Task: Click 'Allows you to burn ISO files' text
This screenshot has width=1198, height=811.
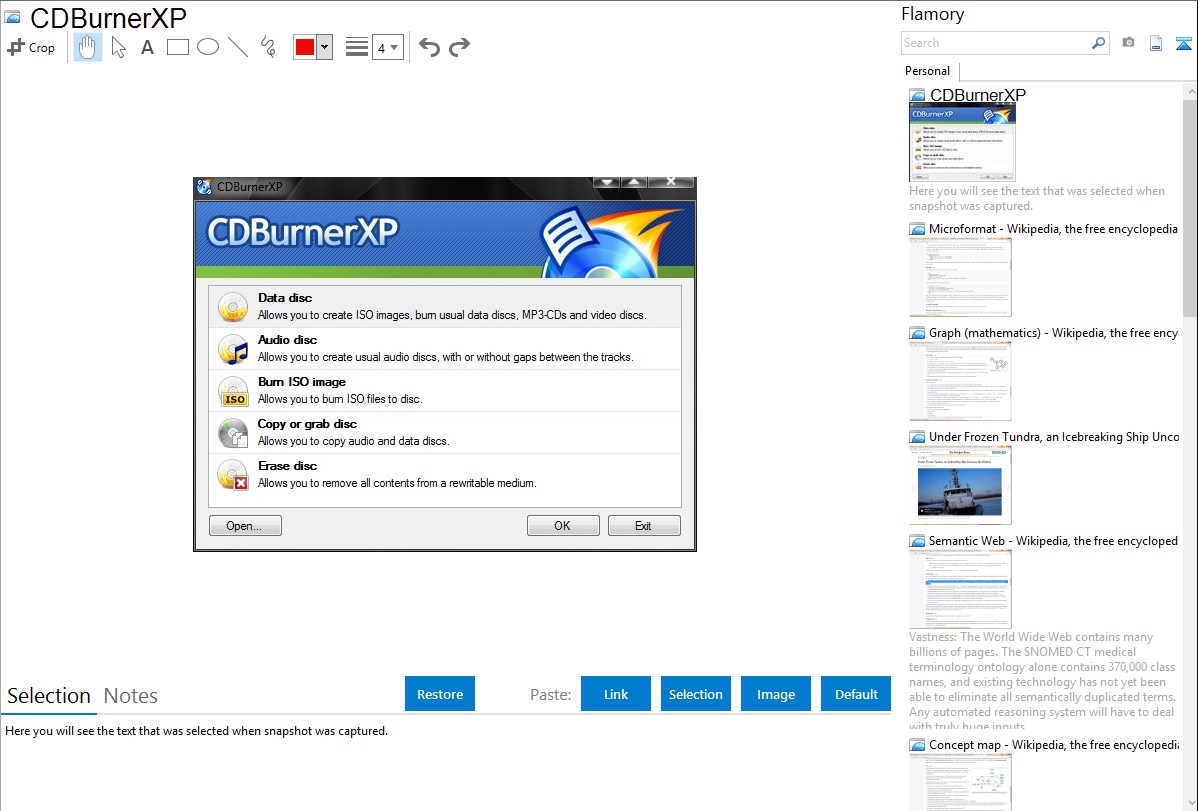Action: [340, 399]
